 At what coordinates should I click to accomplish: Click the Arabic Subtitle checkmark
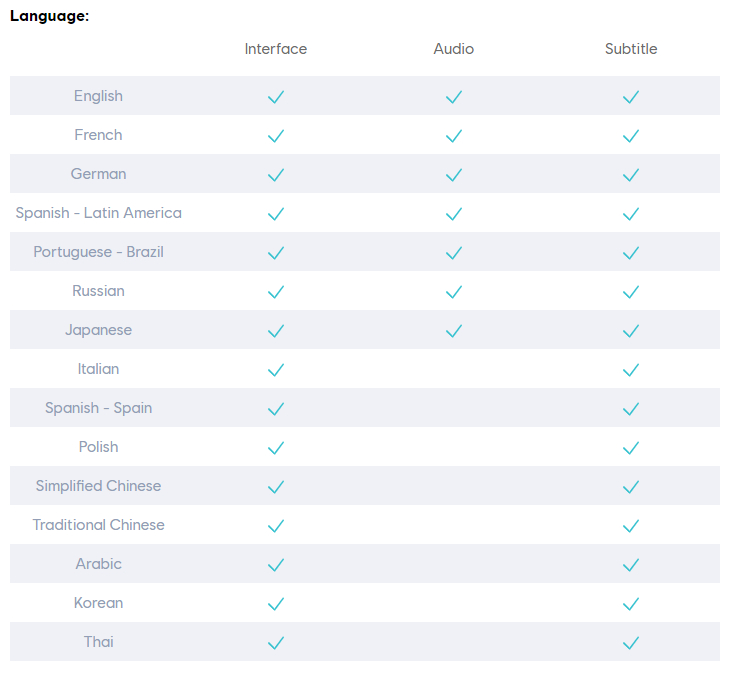click(631, 565)
